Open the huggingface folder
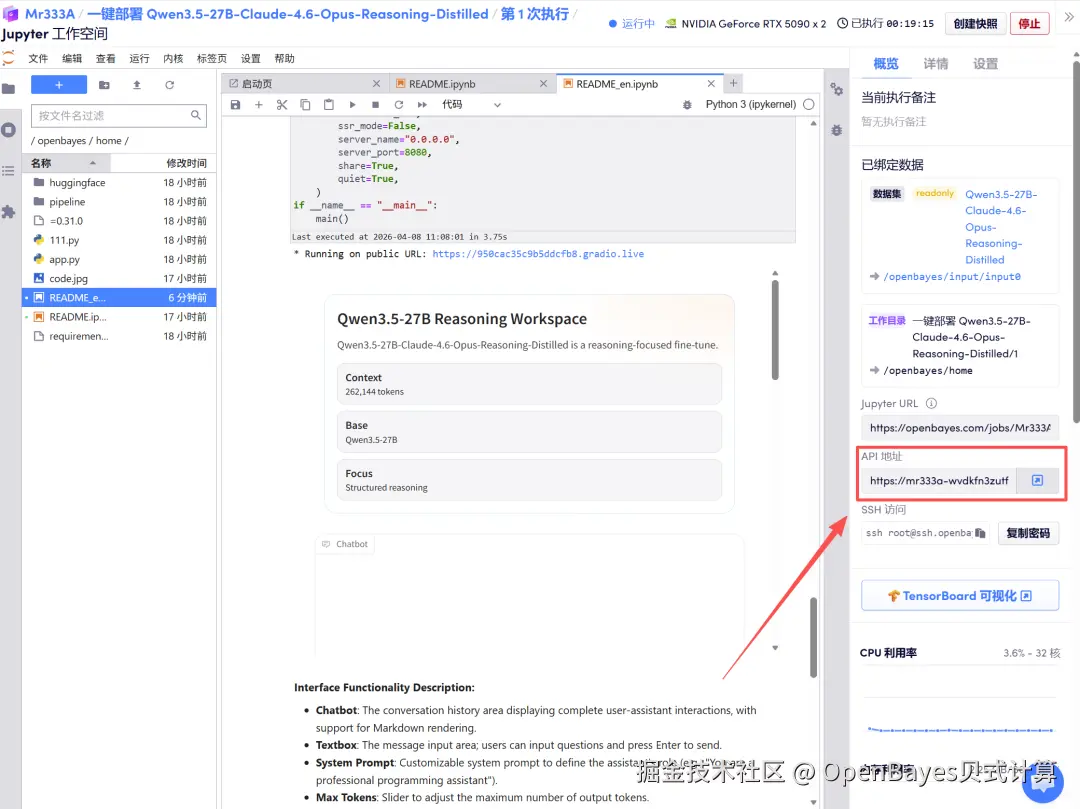This screenshot has height=809, width=1080. [119, 182]
